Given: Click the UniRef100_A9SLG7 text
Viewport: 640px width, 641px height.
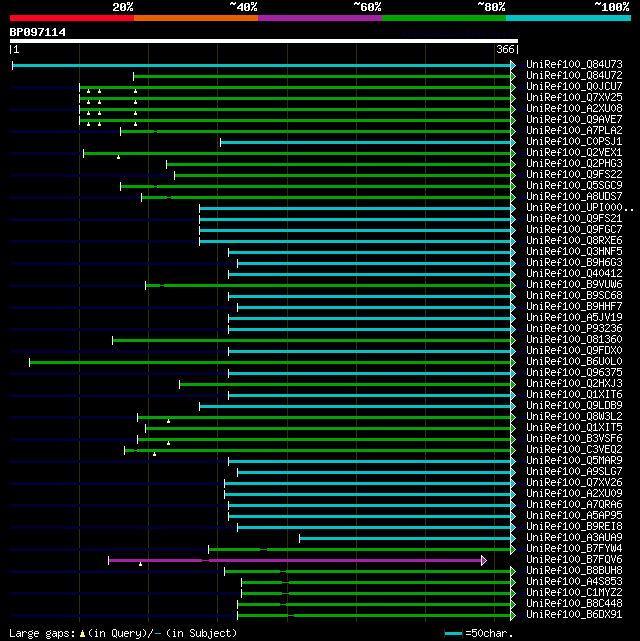Looking at the screenshot, I should pos(574,472).
